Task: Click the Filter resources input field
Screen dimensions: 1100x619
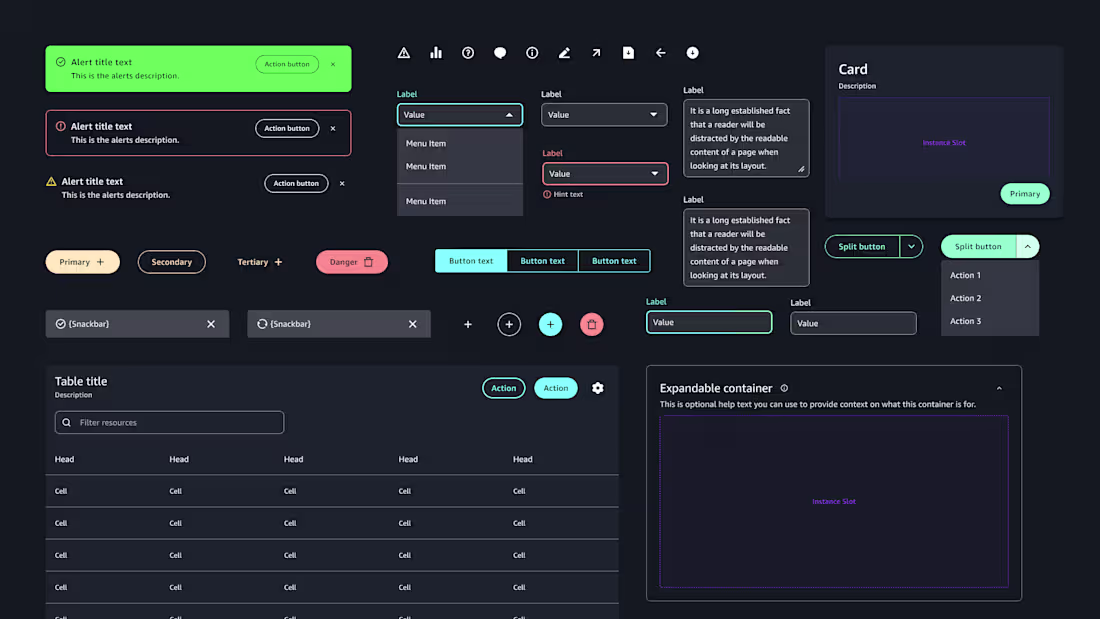Action: pyautogui.click(x=169, y=422)
